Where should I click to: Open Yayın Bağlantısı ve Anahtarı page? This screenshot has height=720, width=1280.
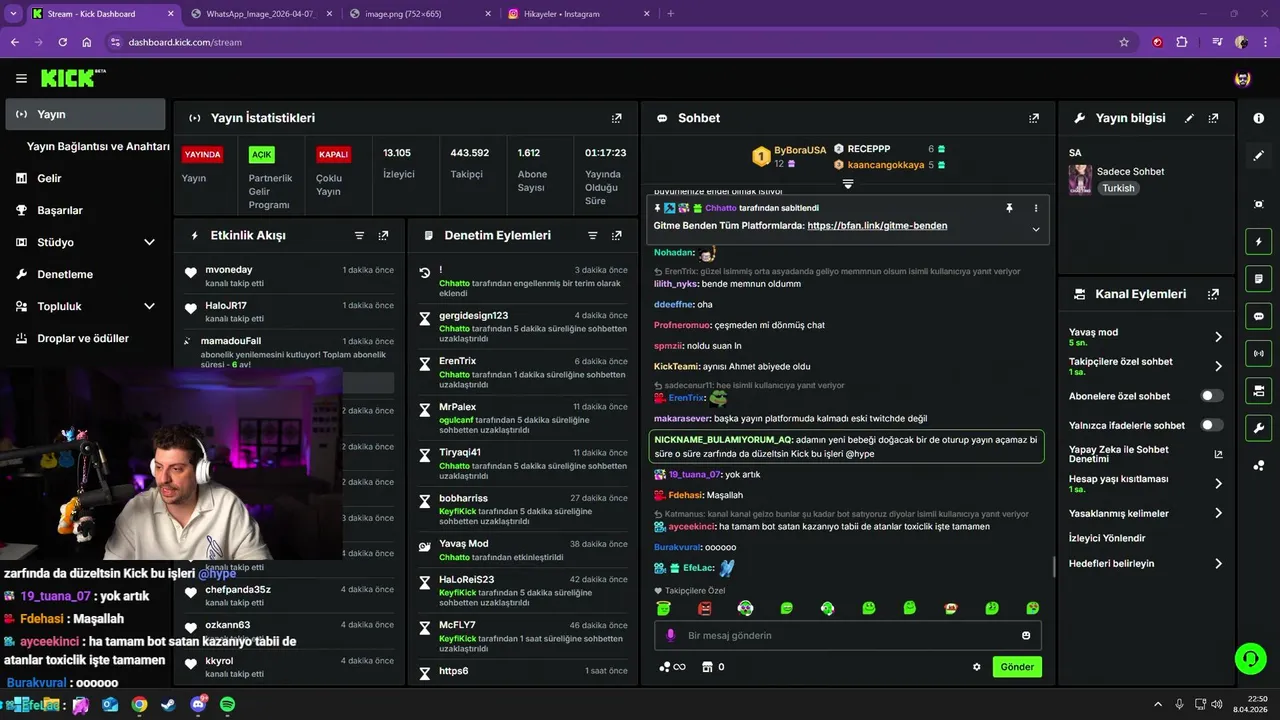(x=98, y=146)
